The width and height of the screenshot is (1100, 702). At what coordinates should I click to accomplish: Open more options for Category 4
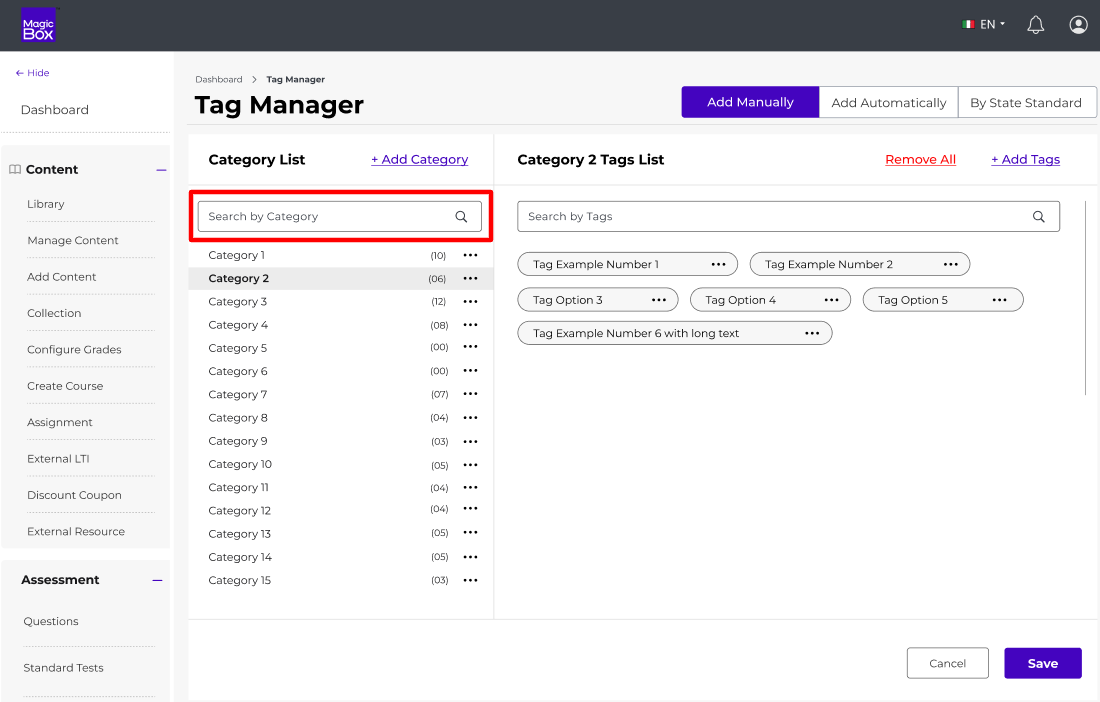[x=470, y=325]
